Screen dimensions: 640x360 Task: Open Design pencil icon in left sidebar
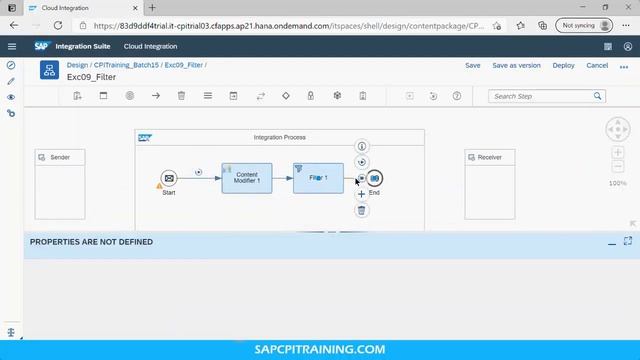coord(11,81)
